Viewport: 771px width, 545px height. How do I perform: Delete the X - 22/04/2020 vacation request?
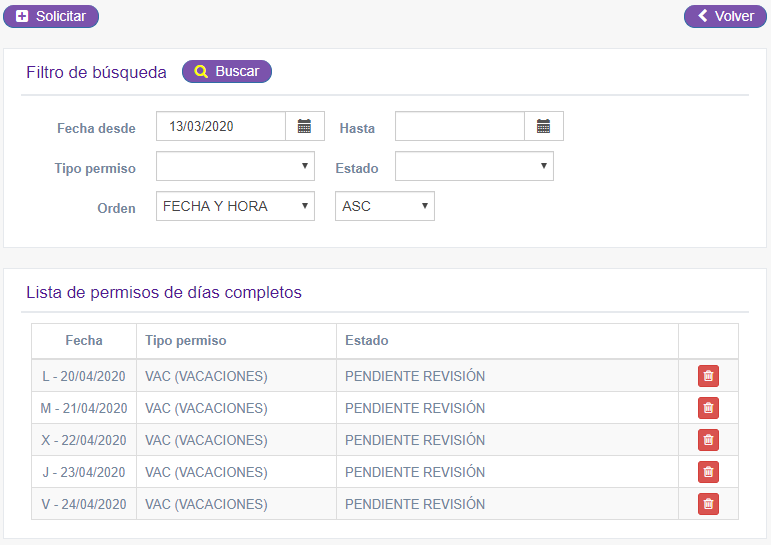click(x=708, y=440)
